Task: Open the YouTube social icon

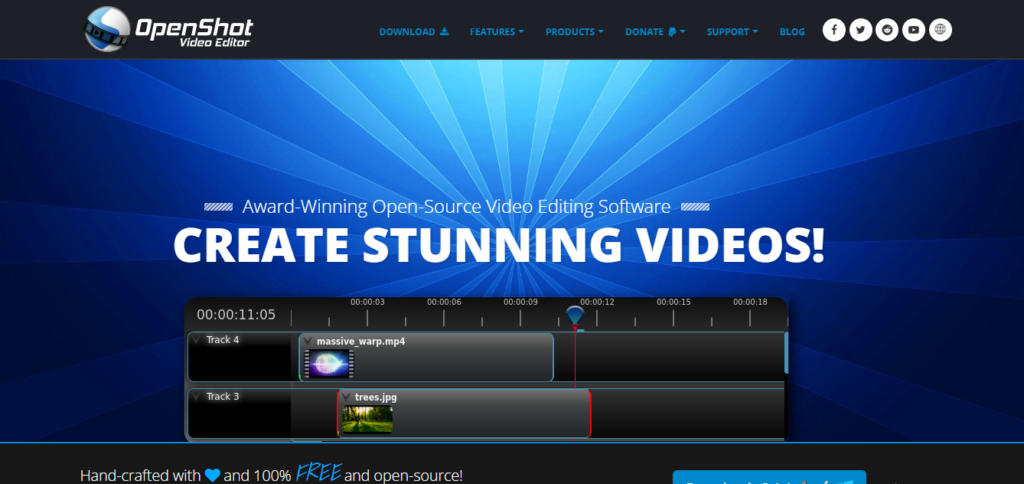Action: 914,30
